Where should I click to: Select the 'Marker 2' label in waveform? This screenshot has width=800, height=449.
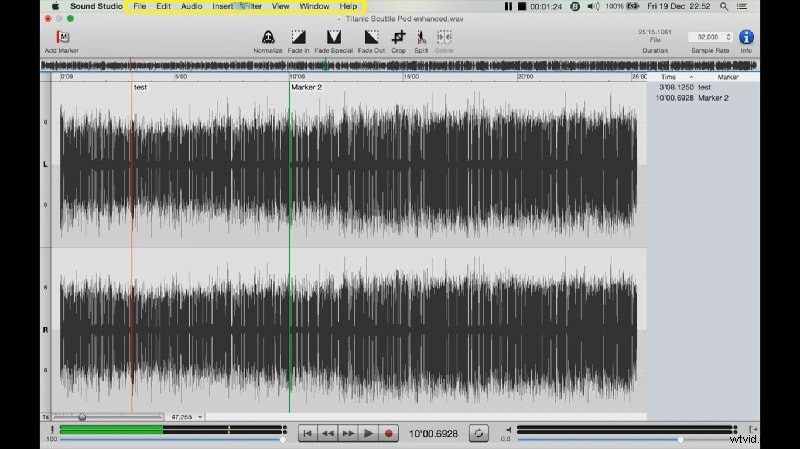(306, 87)
